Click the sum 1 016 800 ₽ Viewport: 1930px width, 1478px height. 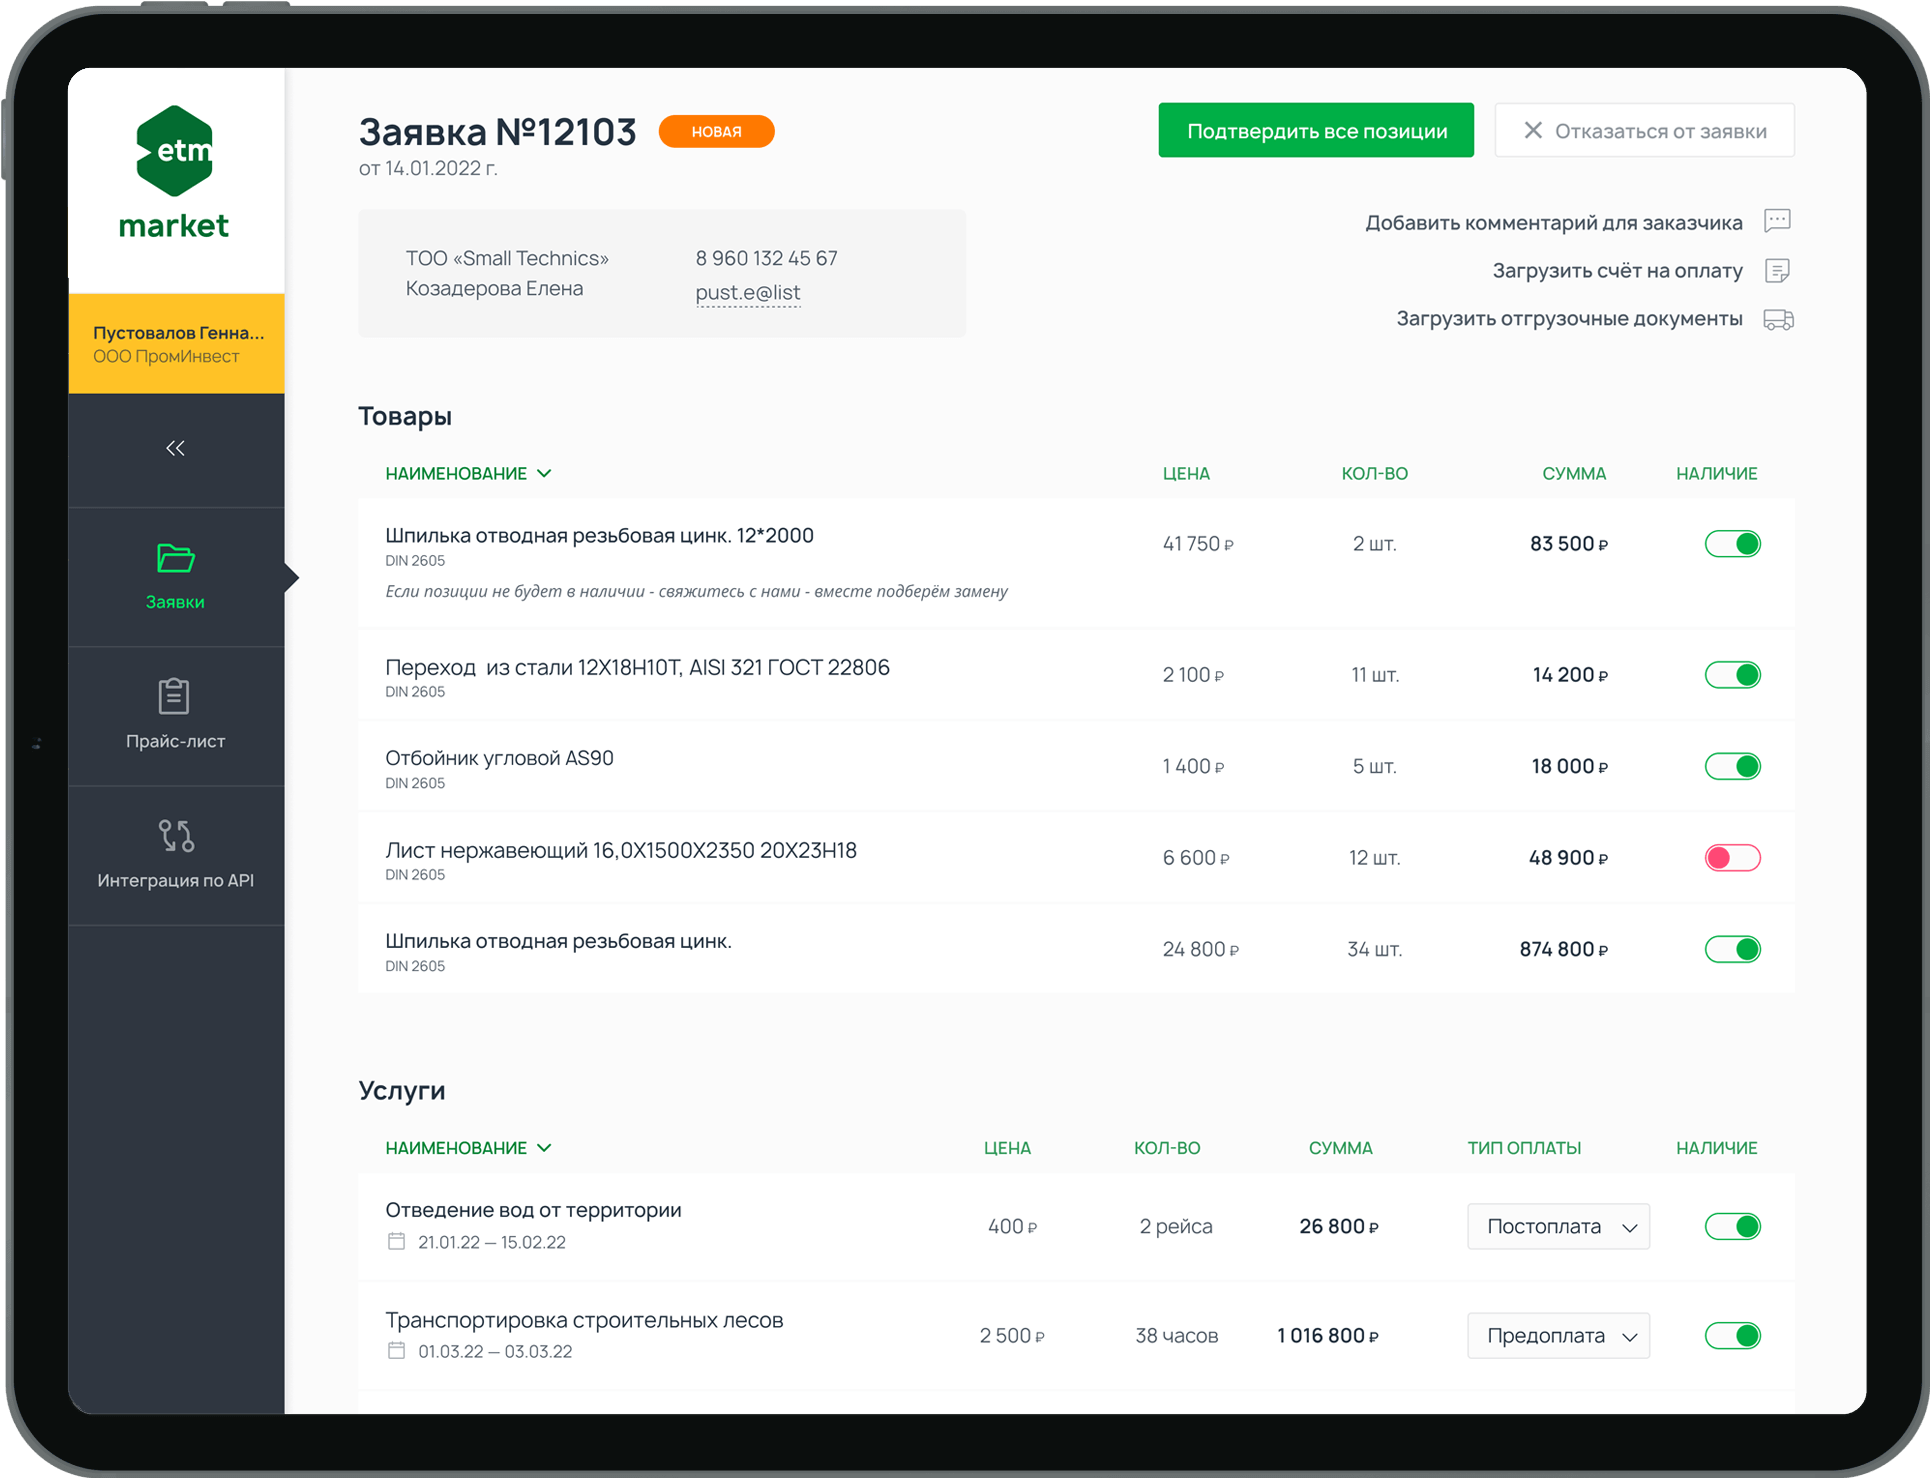coord(1327,1336)
